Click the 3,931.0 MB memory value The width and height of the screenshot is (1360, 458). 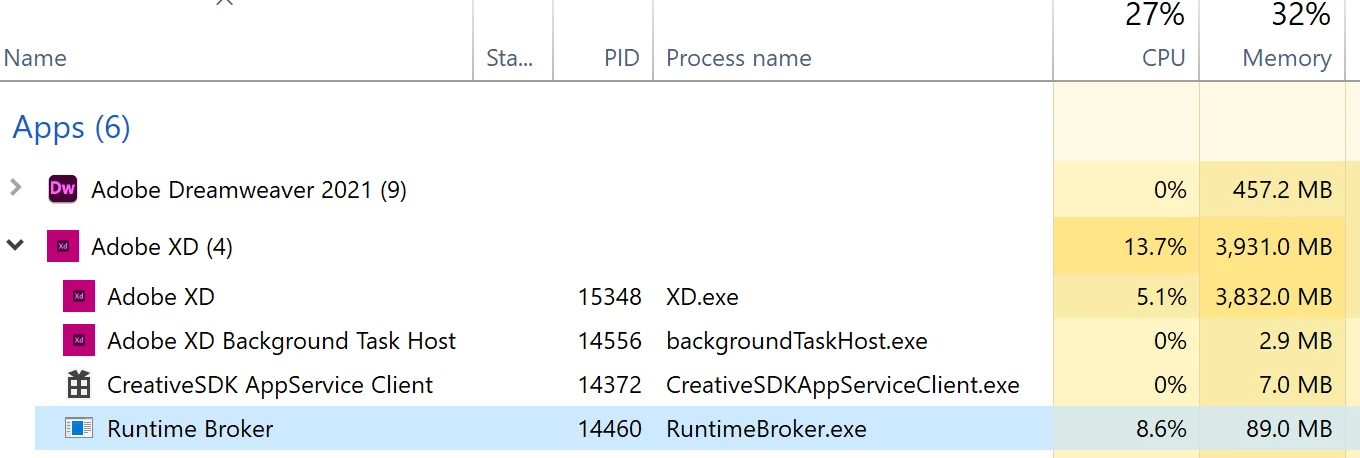1272,246
